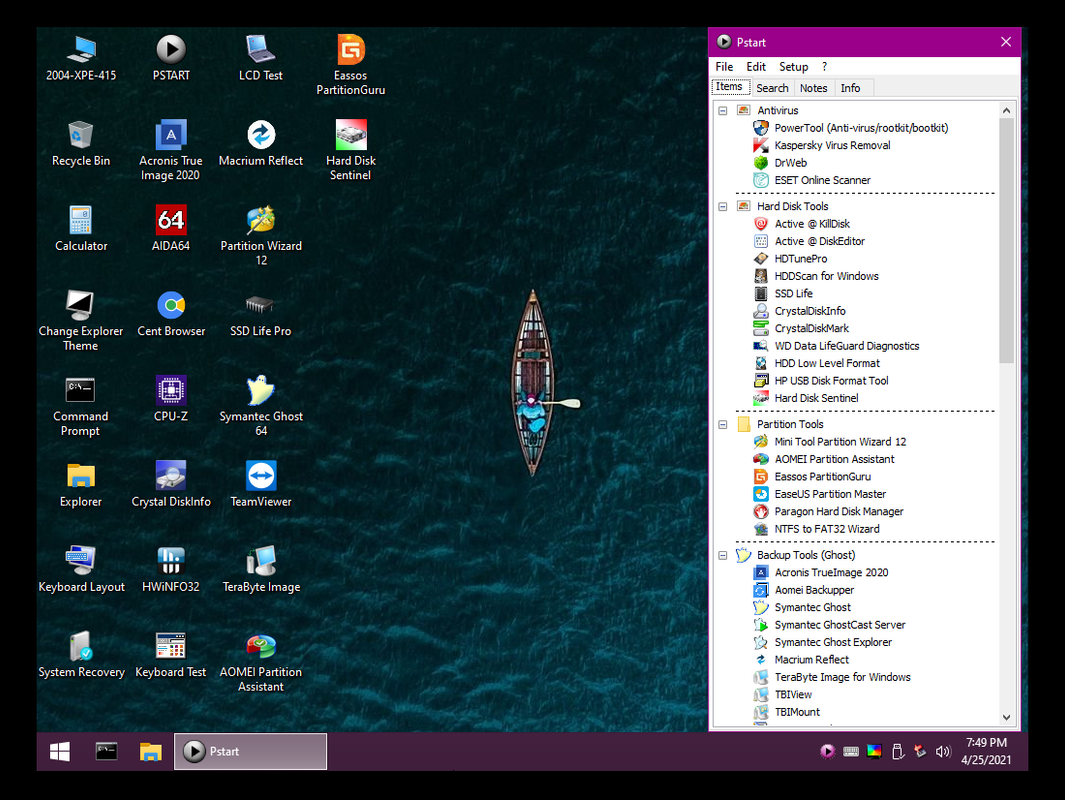
Task: Open AIDA64 desktop icon
Action: (170, 228)
